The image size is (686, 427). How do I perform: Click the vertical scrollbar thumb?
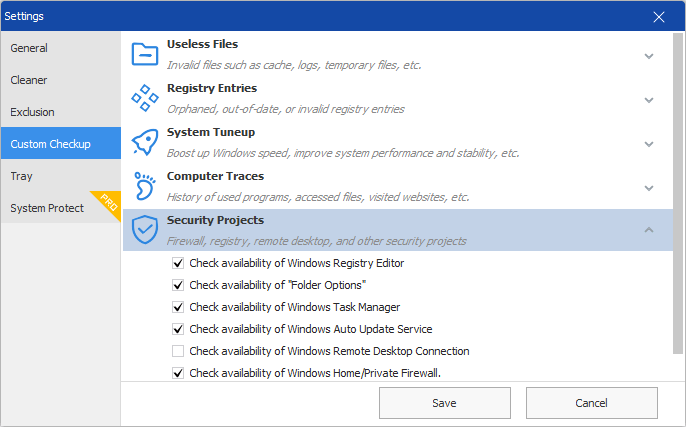coord(678,193)
